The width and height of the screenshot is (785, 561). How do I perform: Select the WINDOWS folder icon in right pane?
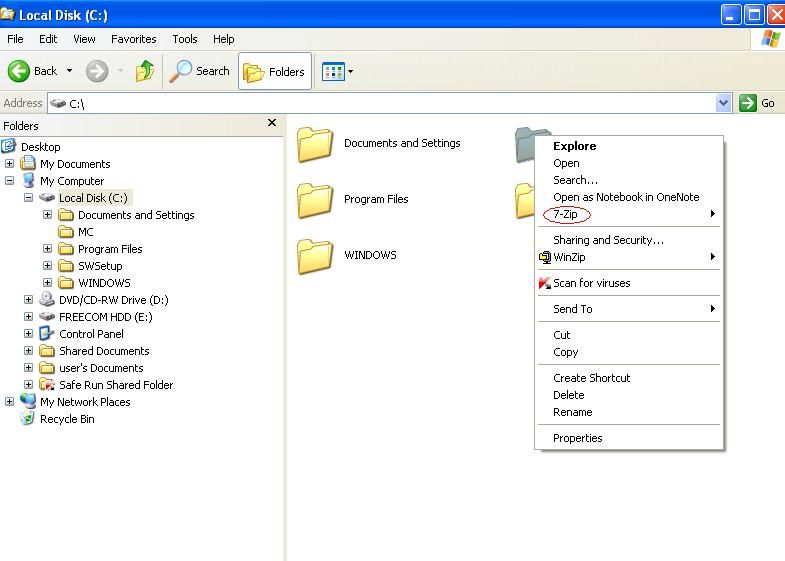tap(315, 256)
